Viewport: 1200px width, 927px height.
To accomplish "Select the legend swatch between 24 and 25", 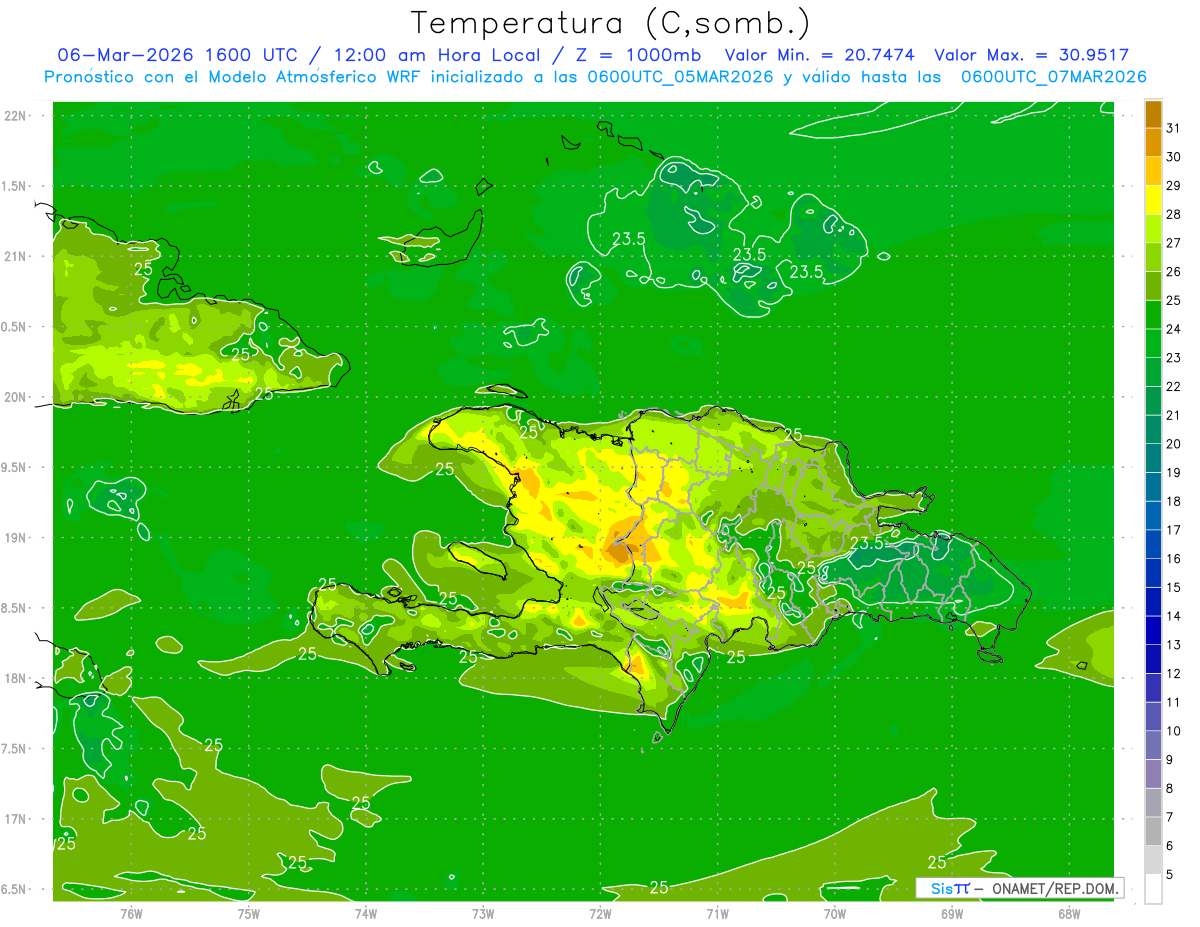I will (1153, 315).
